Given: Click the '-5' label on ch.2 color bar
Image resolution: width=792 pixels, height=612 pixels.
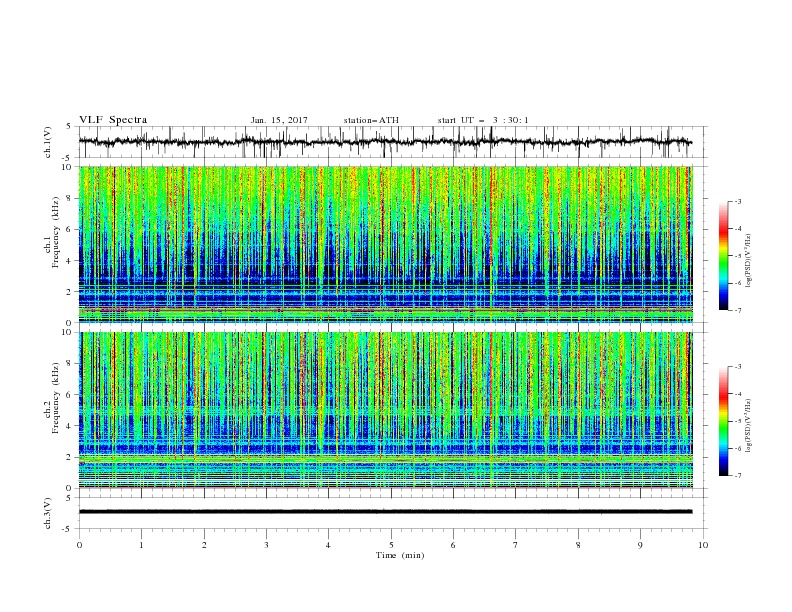Looking at the screenshot, I should tap(738, 421).
